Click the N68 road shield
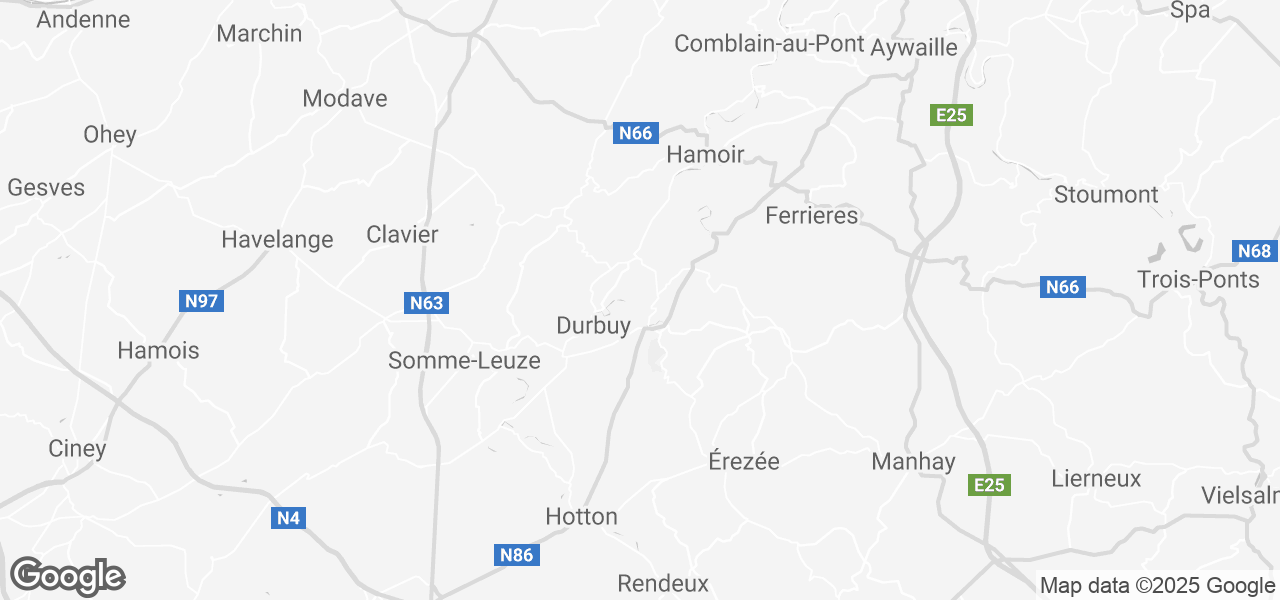Viewport: 1280px width, 600px height. pos(1254,251)
